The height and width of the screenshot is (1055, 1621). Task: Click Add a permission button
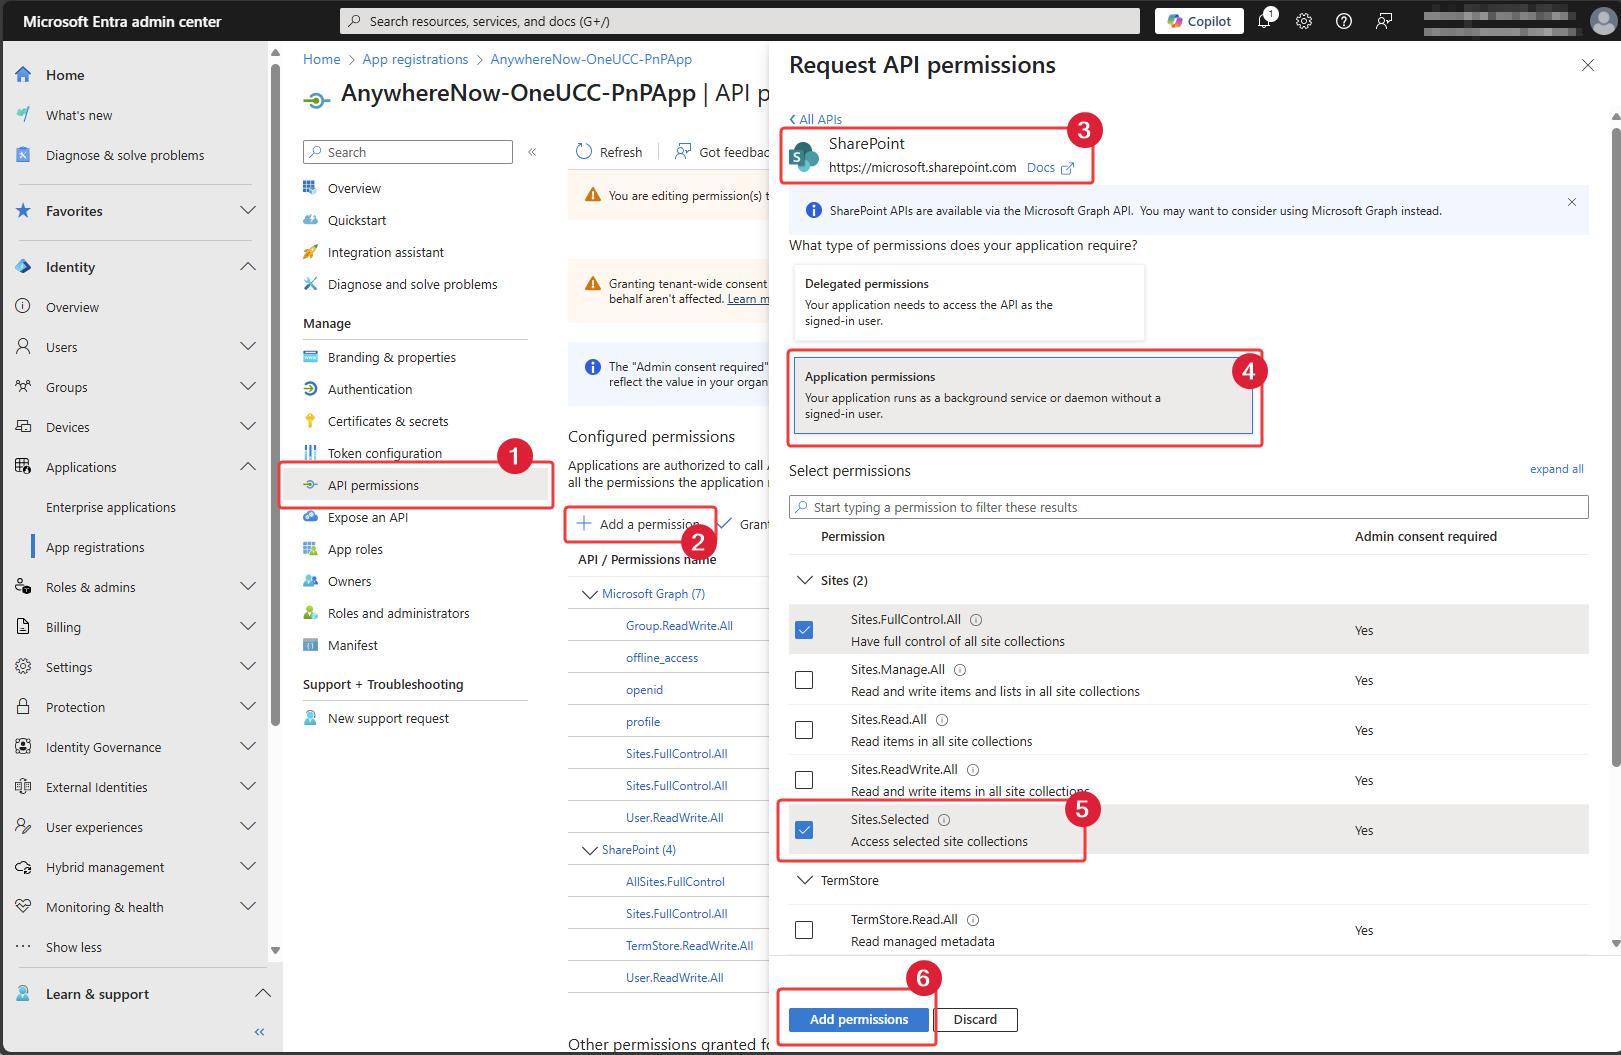(x=640, y=524)
